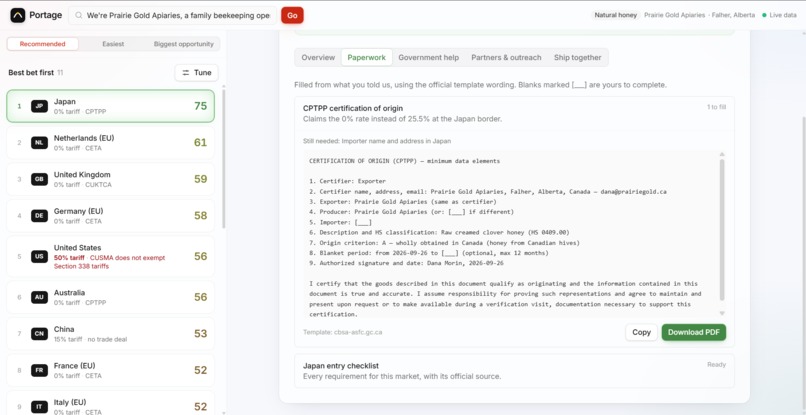This screenshot has height=415, width=806.
Task: Click the JP country badge
Action: pos(40,106)
